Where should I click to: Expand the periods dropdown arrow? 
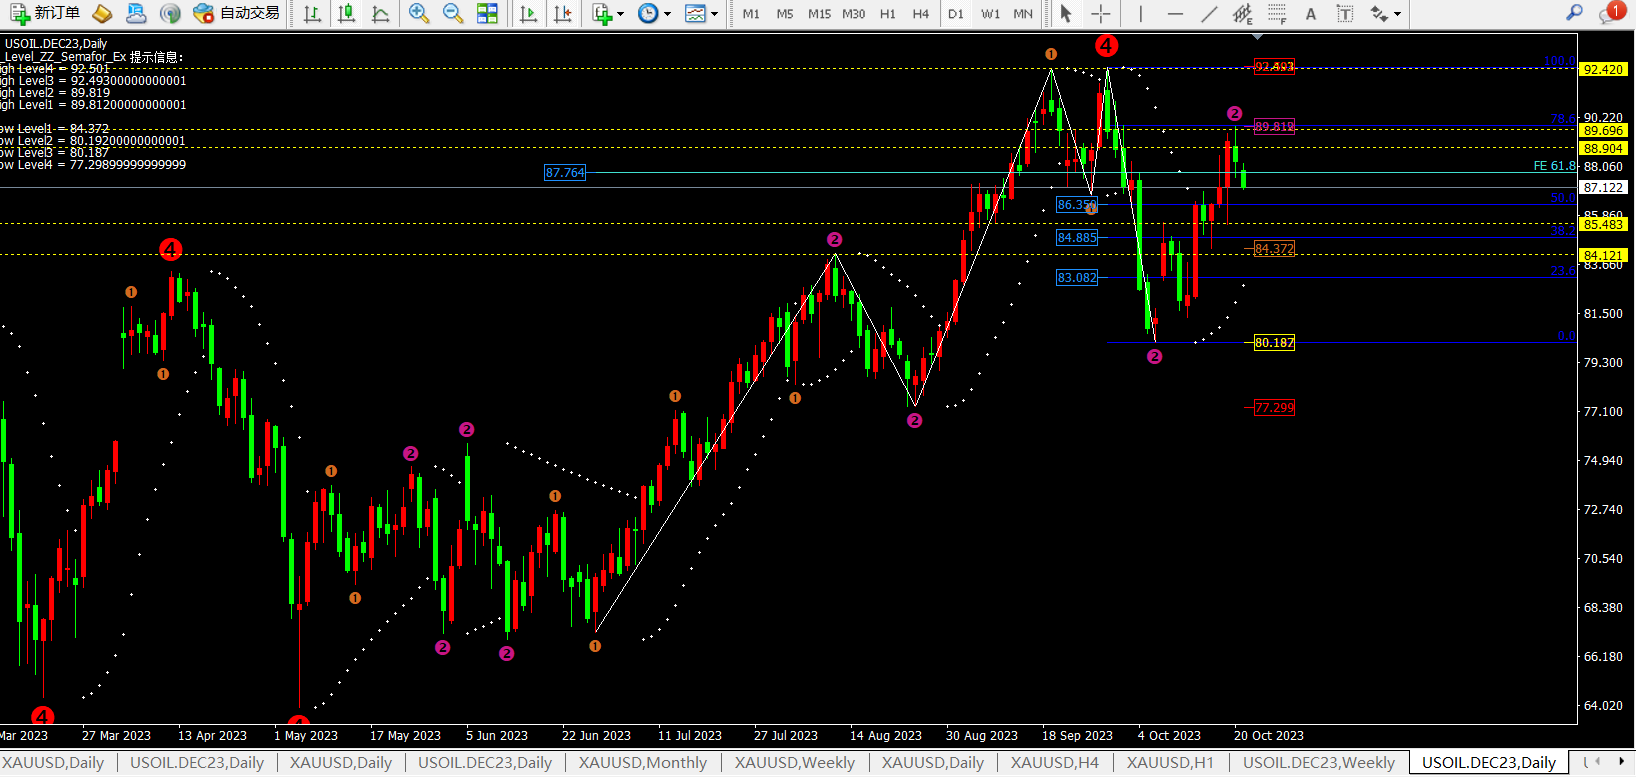click(667, 14)
